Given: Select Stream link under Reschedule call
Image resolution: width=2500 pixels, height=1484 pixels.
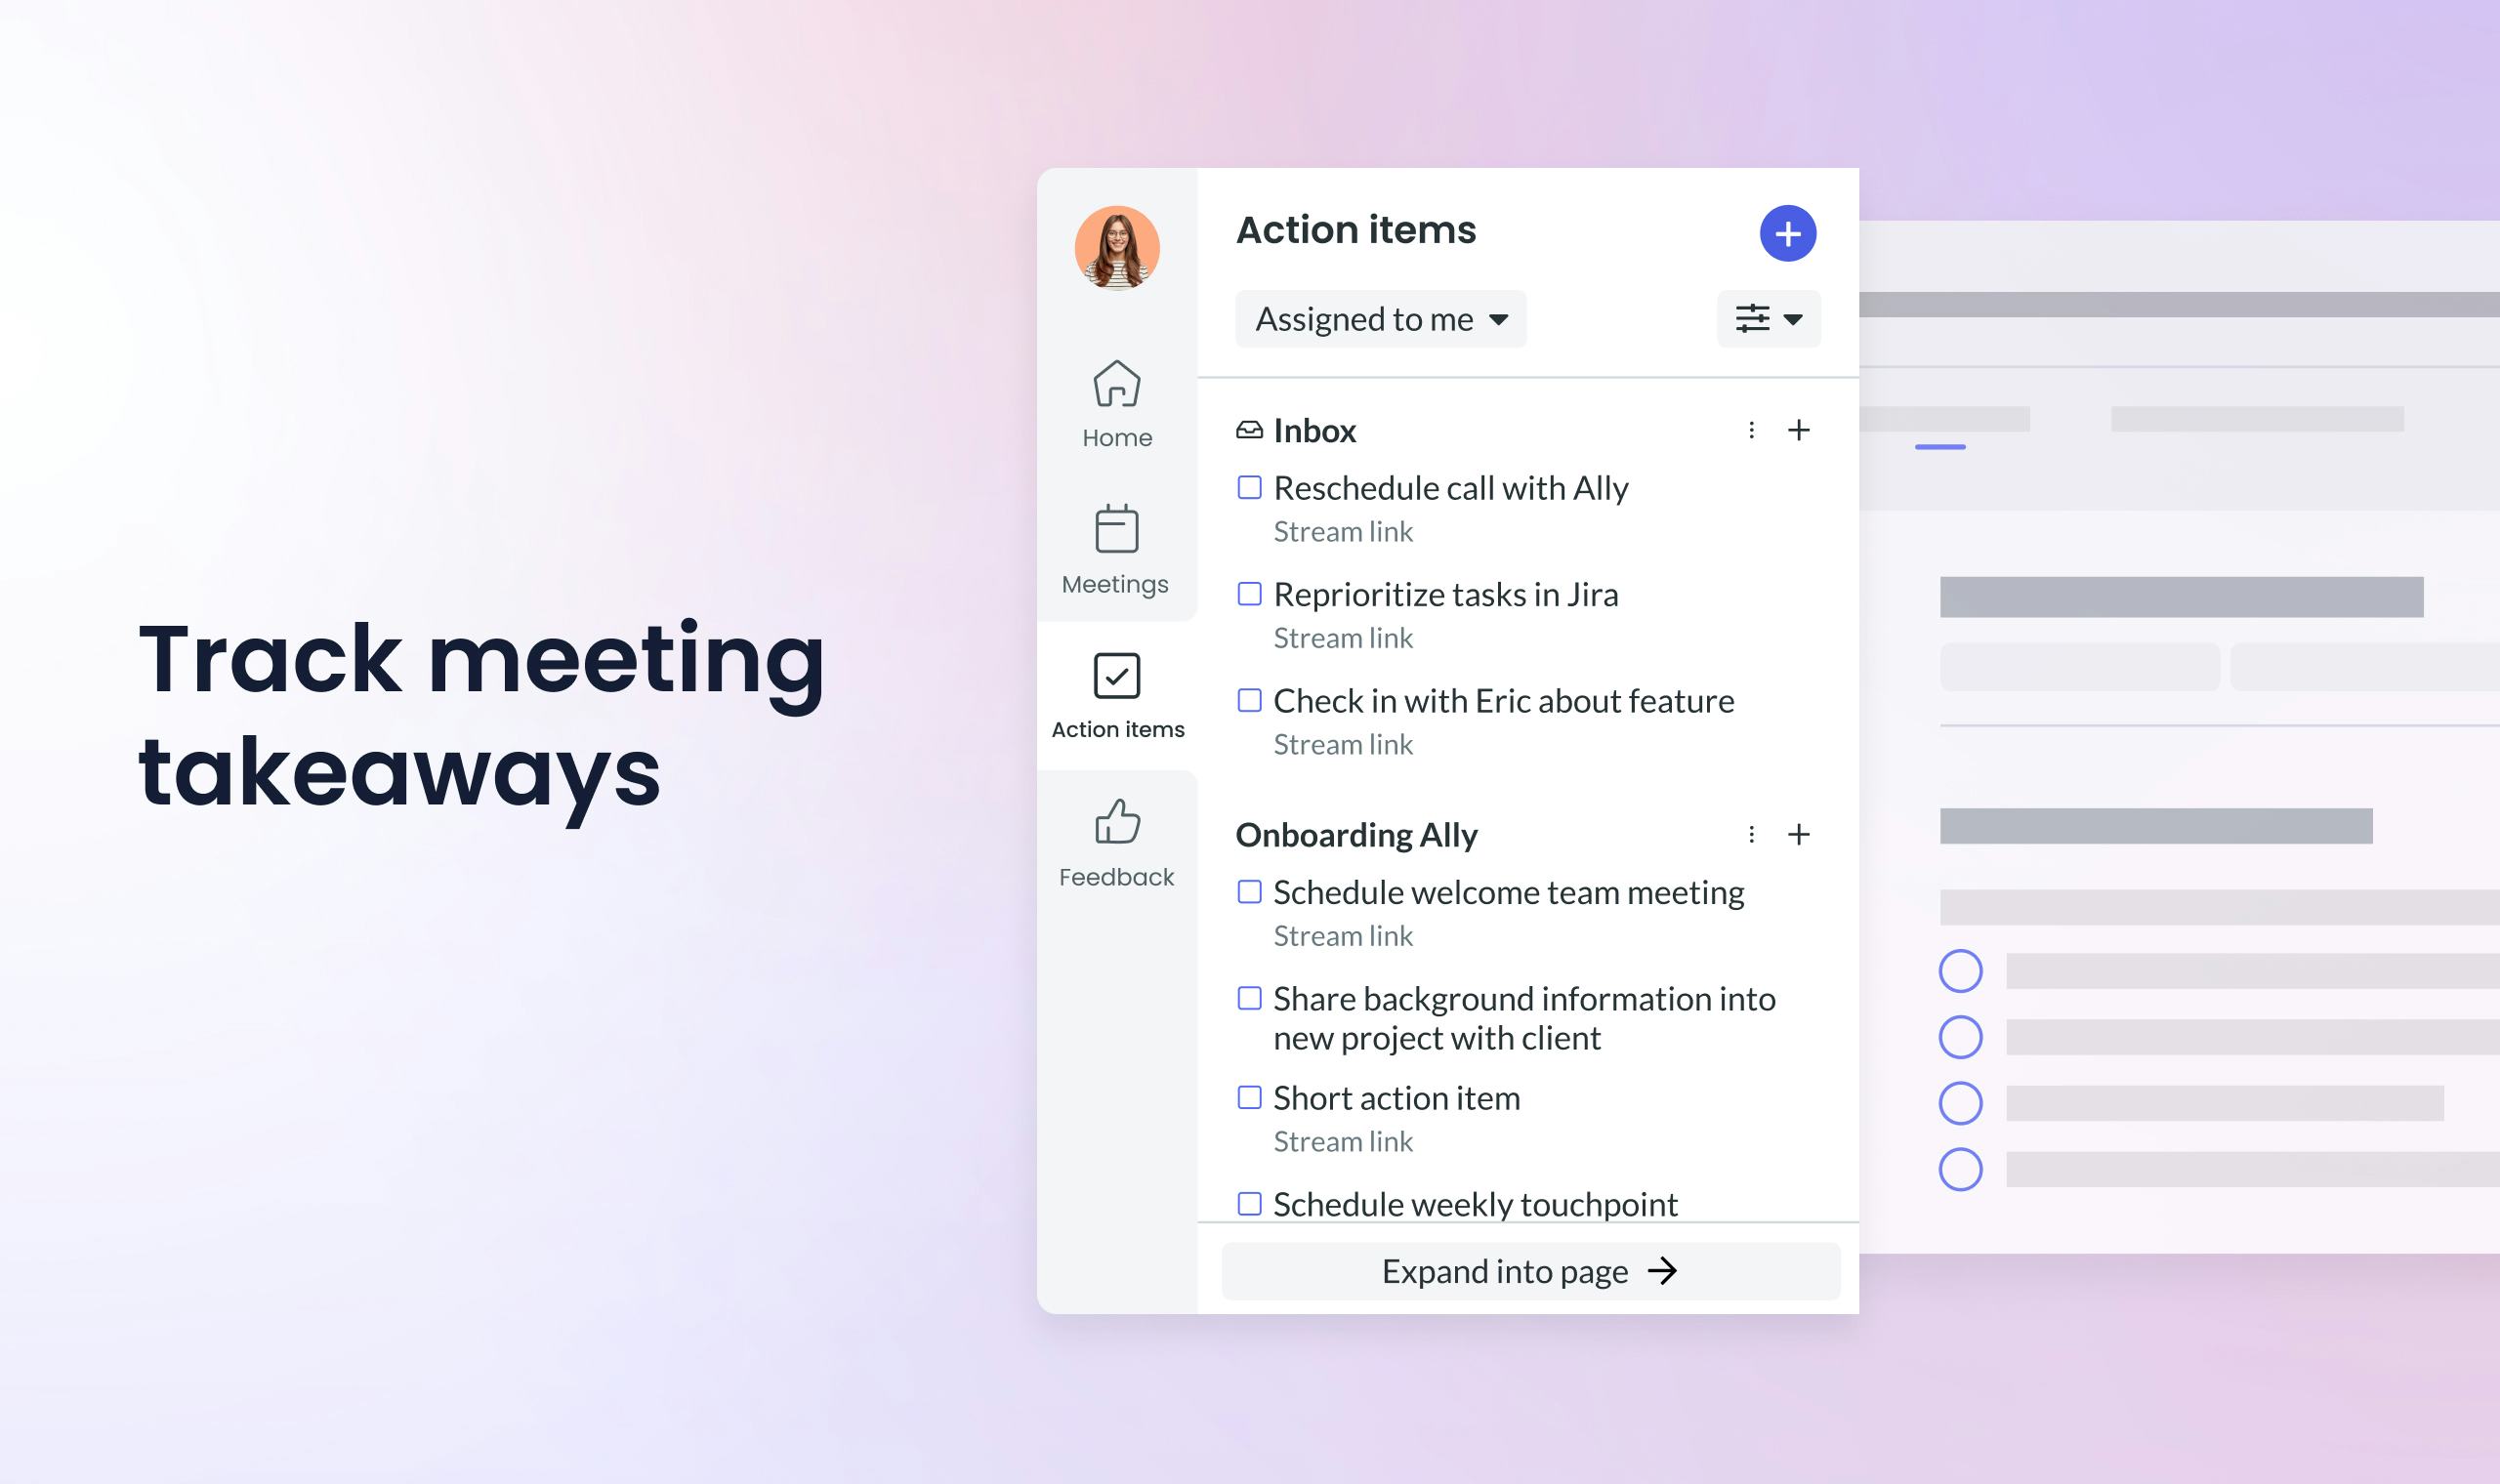Looking at the screenshot, I should pyautogui.click(x=1341, y=530).
